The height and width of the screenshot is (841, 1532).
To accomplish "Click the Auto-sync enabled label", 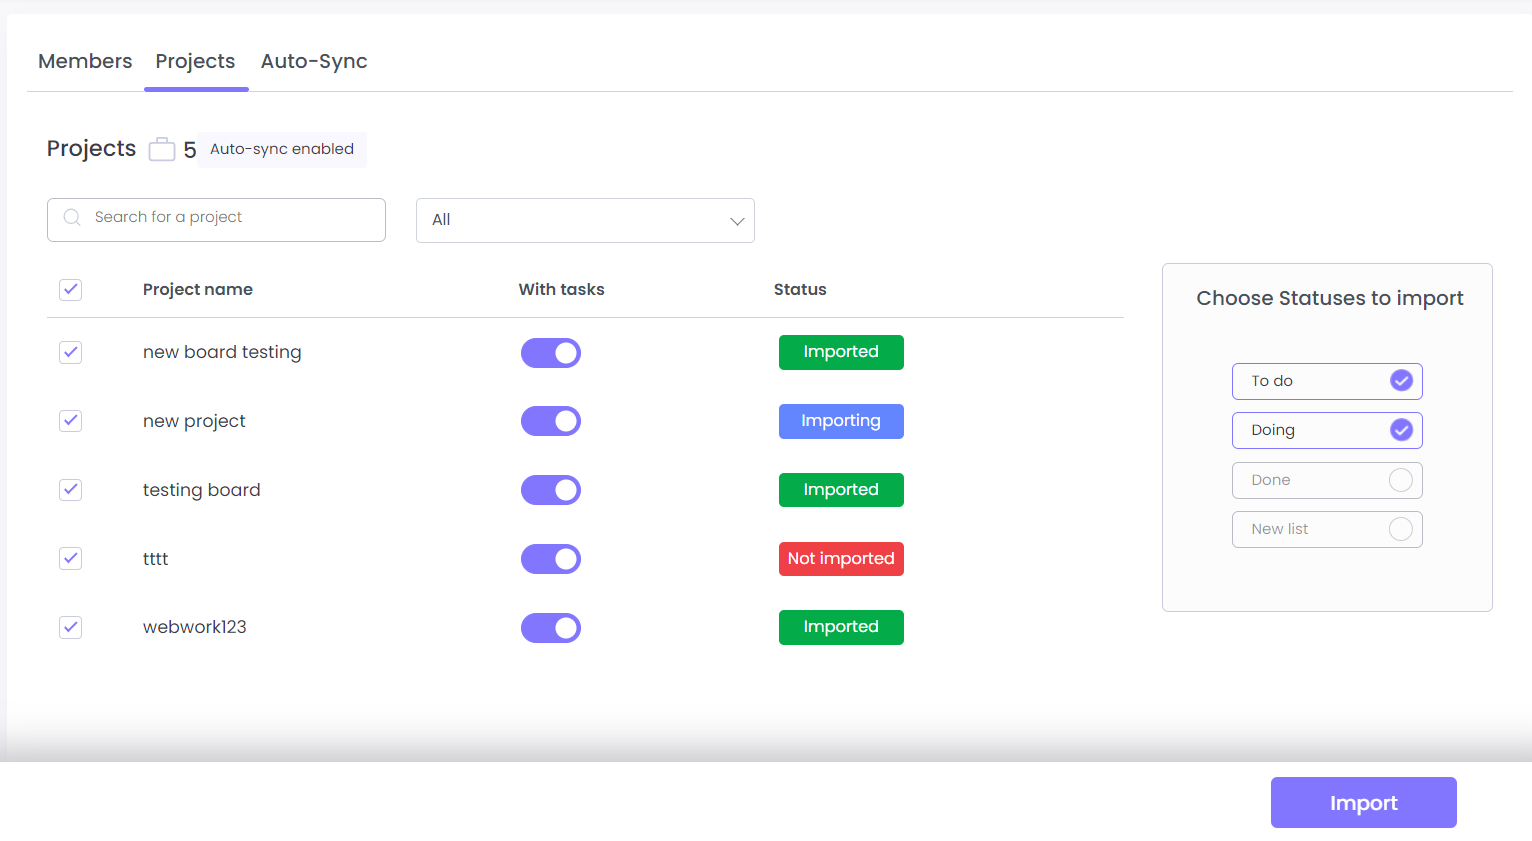I will (282, 149).
